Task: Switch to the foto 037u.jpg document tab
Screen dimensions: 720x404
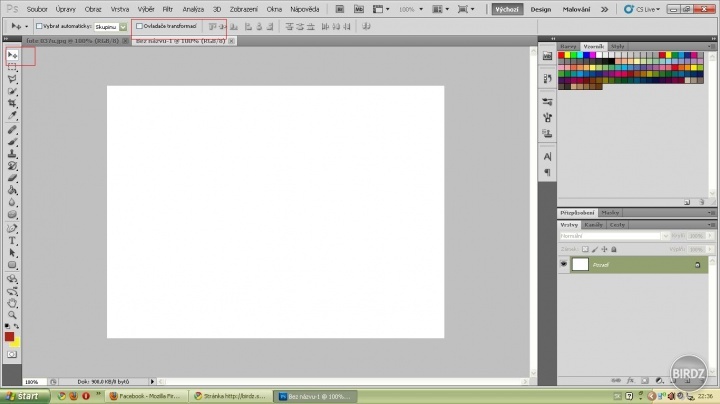Action: [x=73, y=41]
